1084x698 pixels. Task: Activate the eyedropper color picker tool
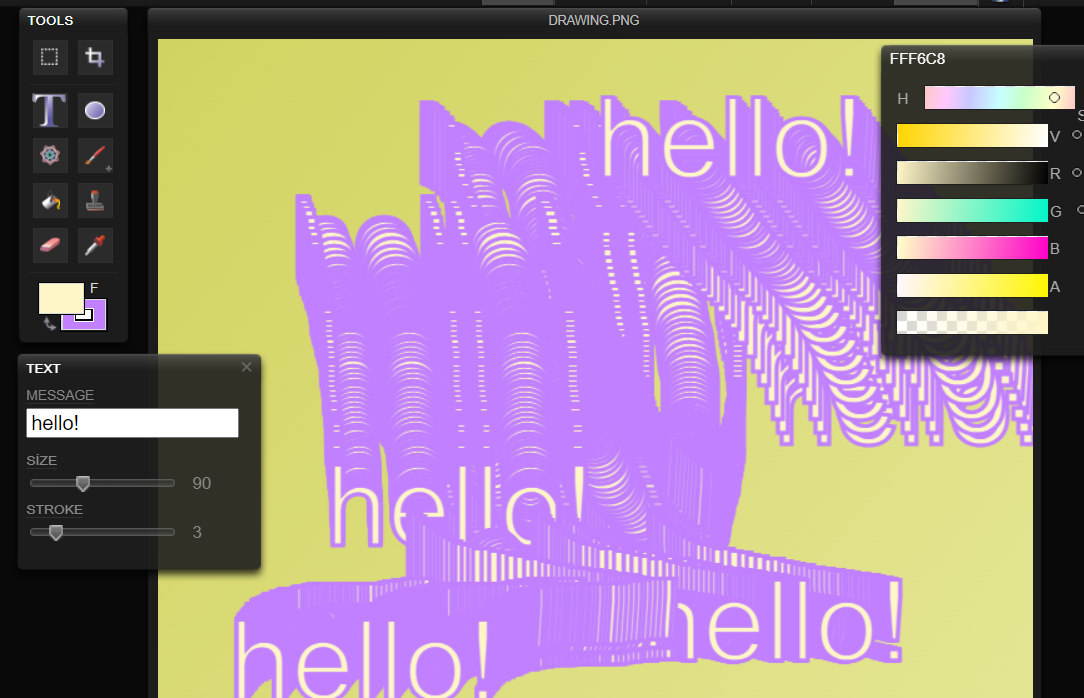pos(95,245)
